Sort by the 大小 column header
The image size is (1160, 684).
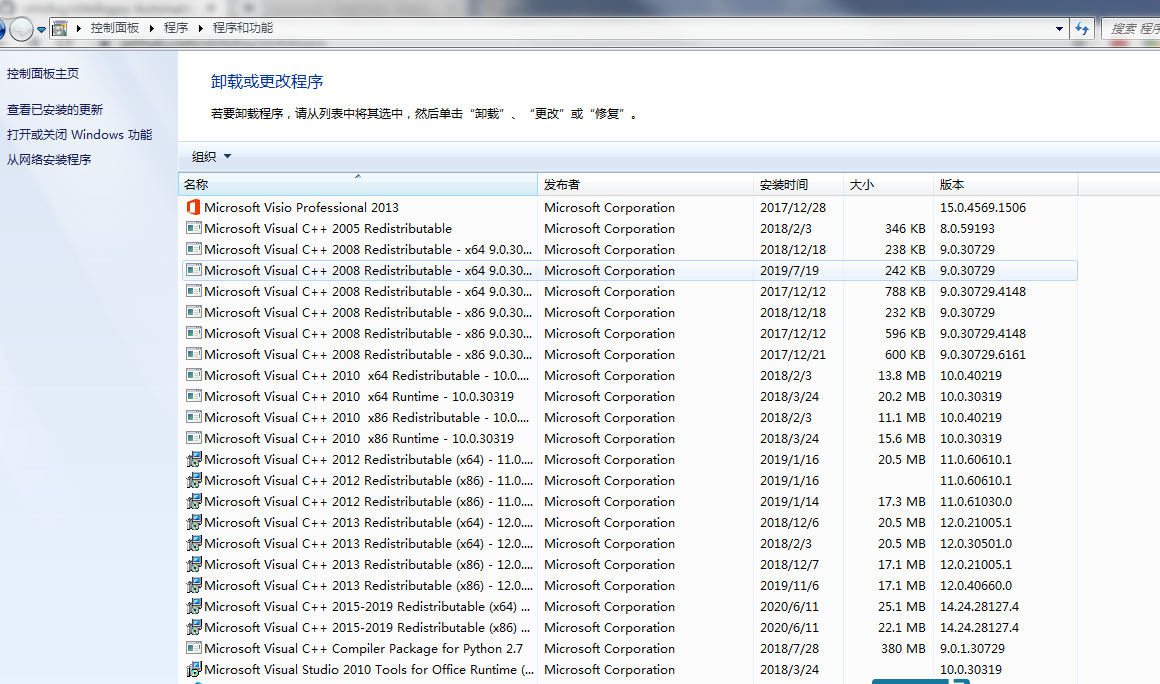[x=888, y=184]
